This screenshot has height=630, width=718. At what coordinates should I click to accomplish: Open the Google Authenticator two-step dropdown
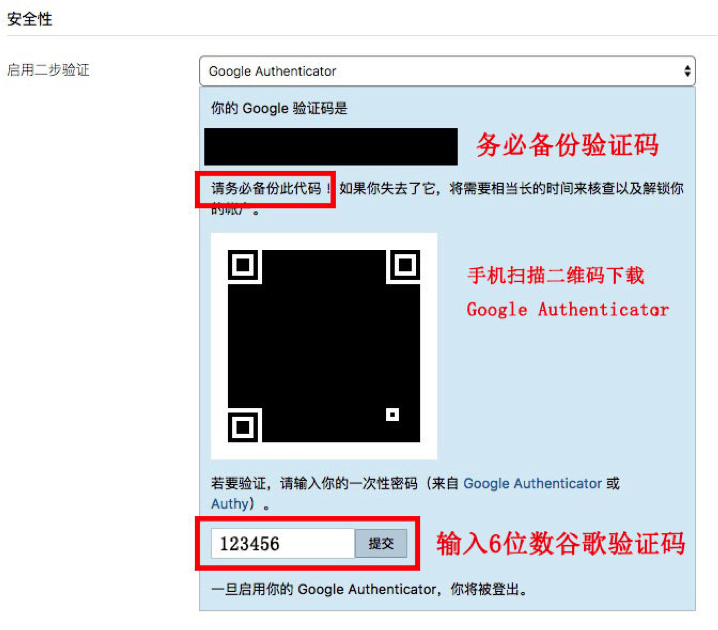pyautogui.click(x=447, y=71)
